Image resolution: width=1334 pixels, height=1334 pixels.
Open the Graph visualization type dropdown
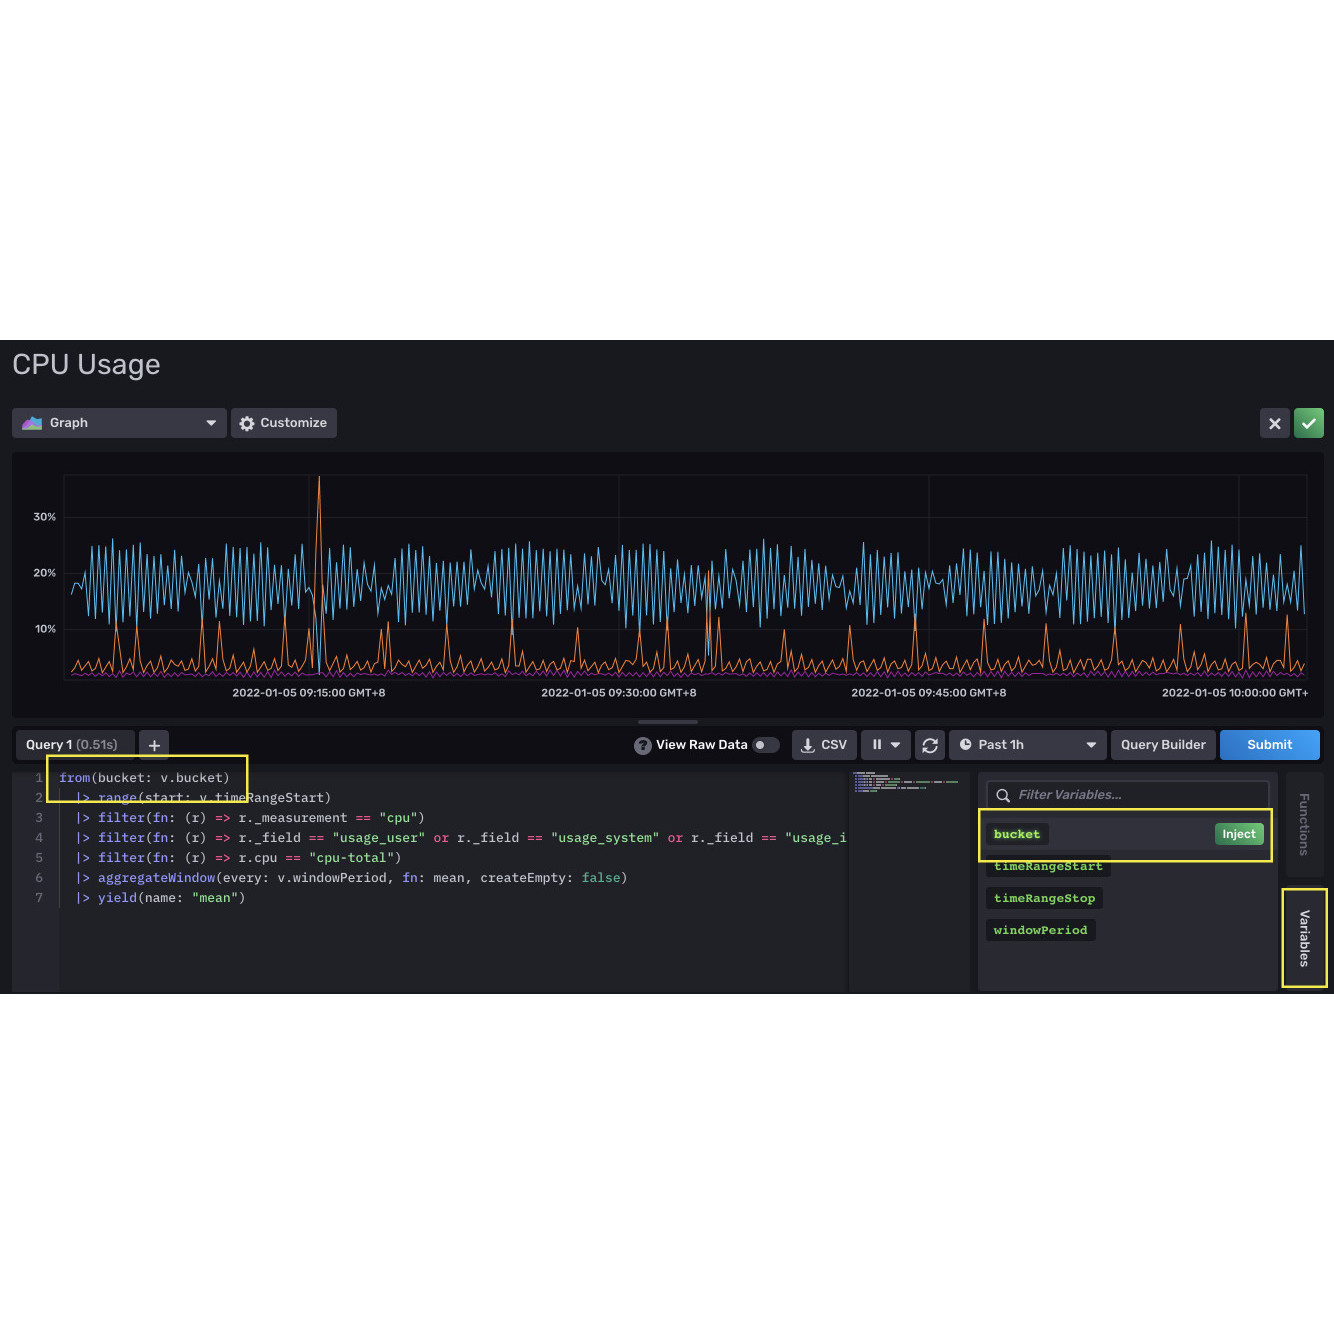119,423
